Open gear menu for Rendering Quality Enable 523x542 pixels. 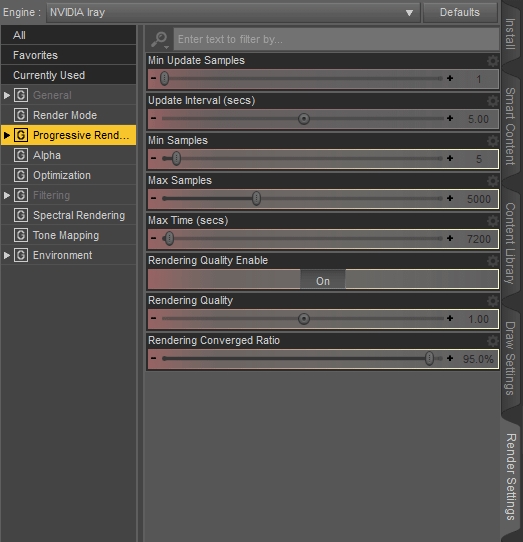pos(493,261)
